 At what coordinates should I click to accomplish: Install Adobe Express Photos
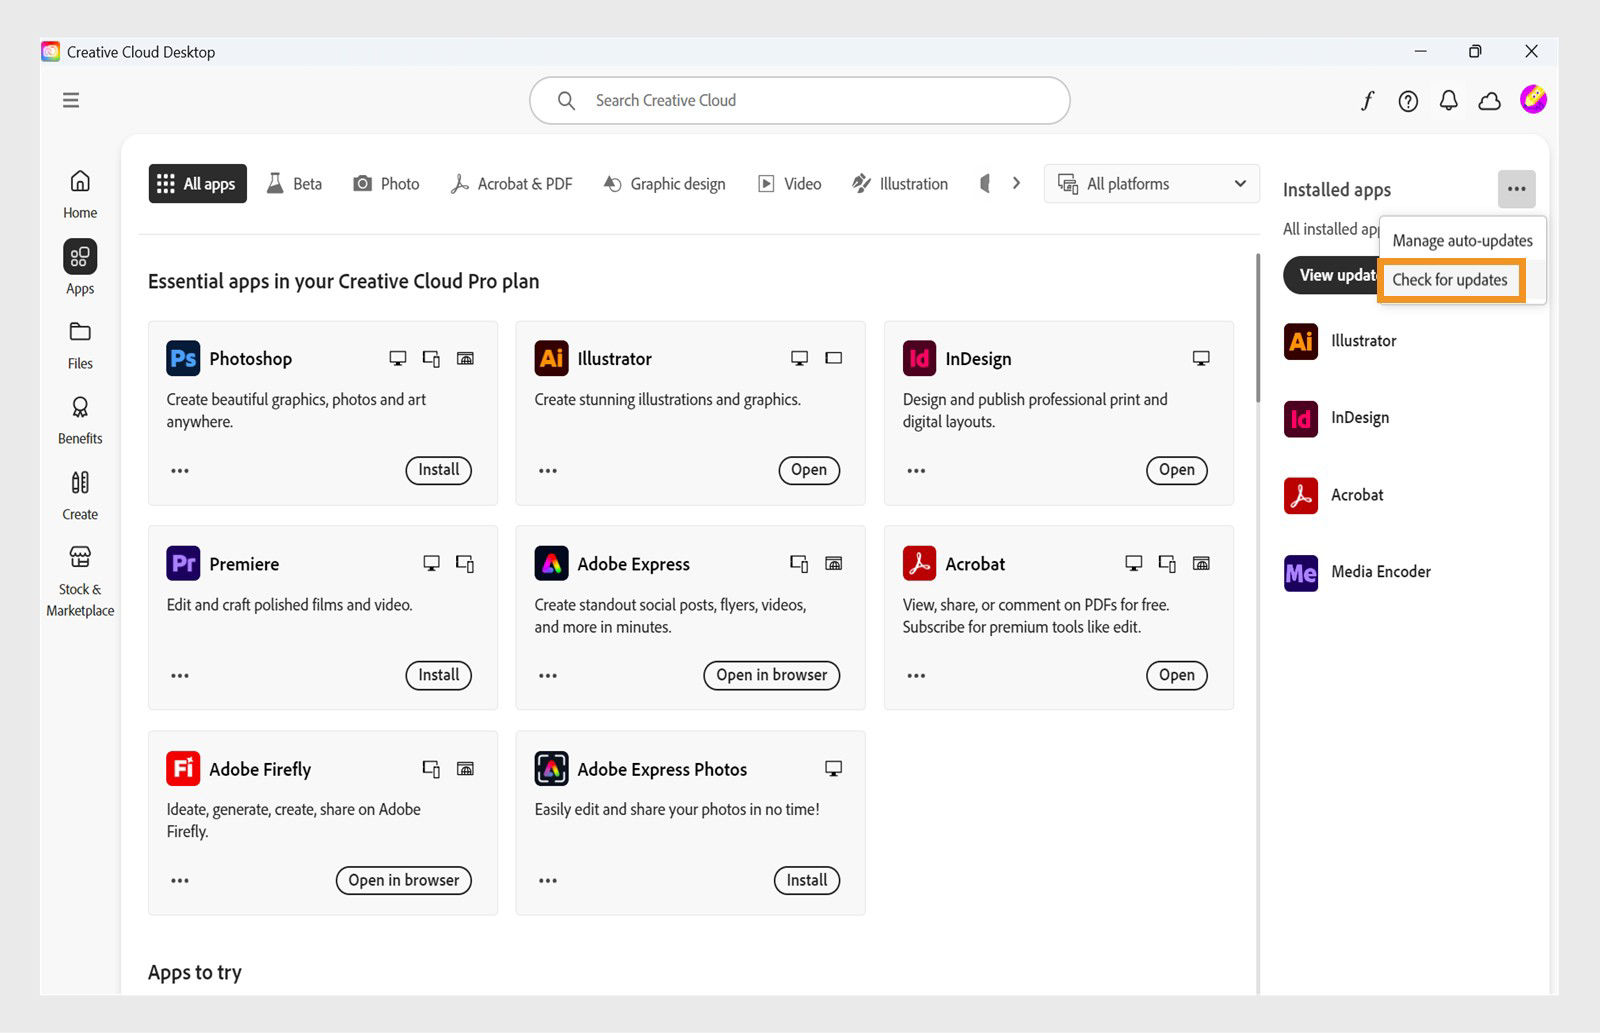coord(806,880)
